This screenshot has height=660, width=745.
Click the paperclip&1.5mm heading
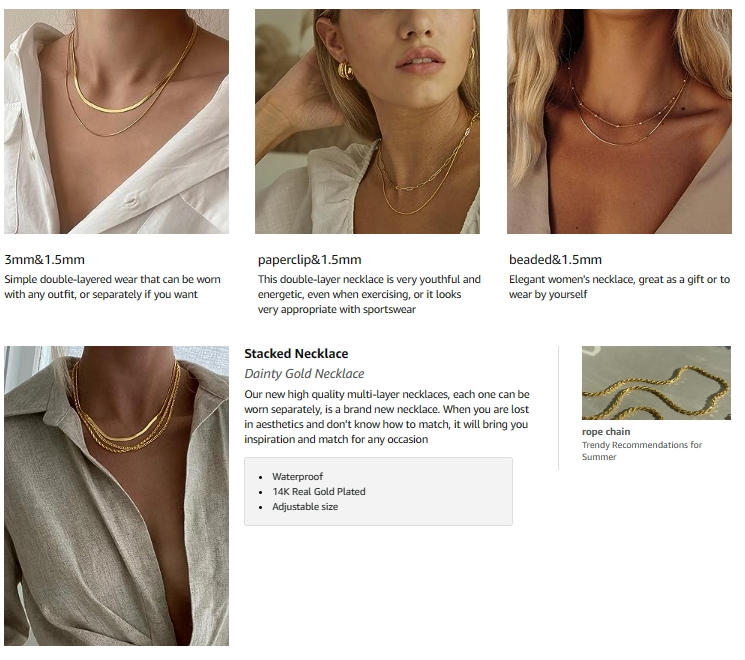(310, 259)
